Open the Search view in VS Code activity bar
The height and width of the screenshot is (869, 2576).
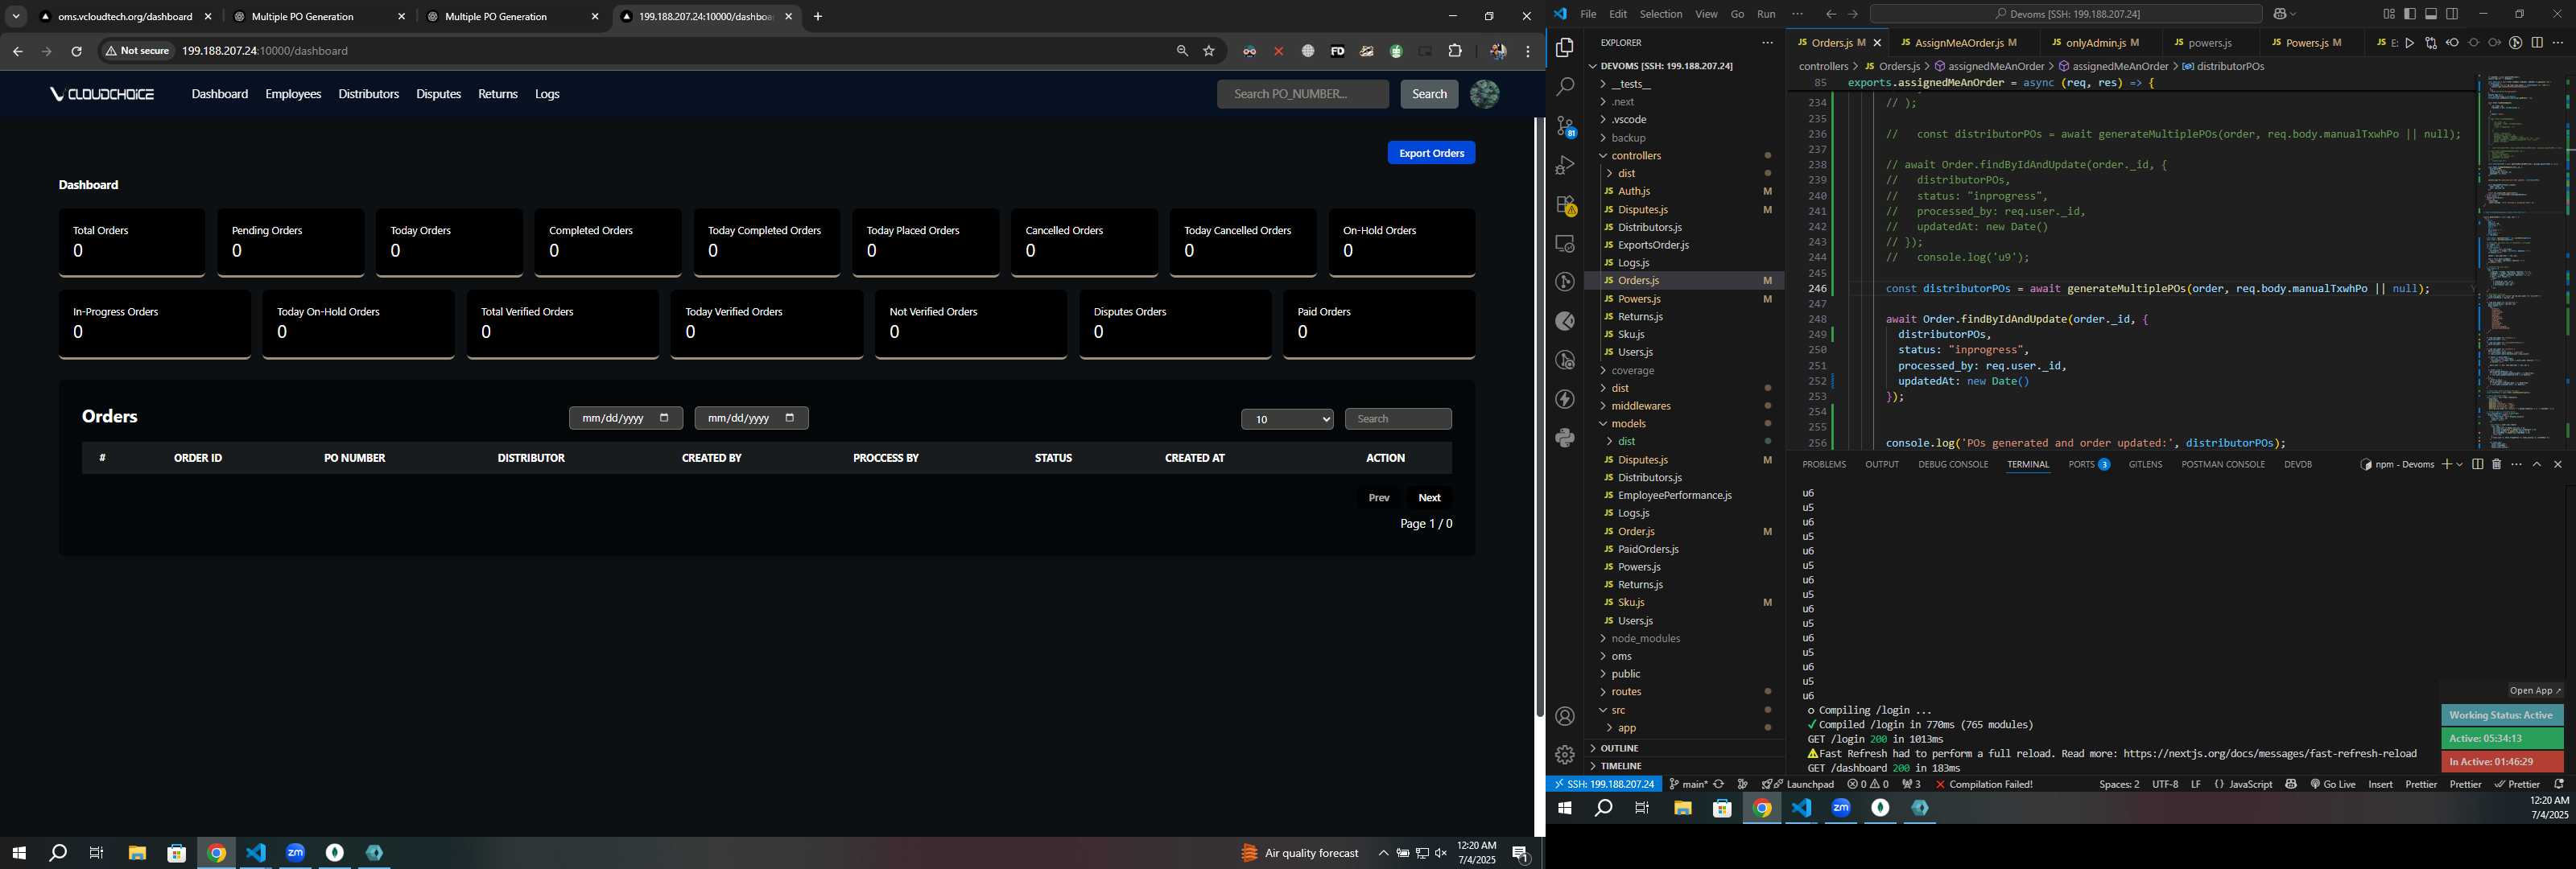(1565, 87)
